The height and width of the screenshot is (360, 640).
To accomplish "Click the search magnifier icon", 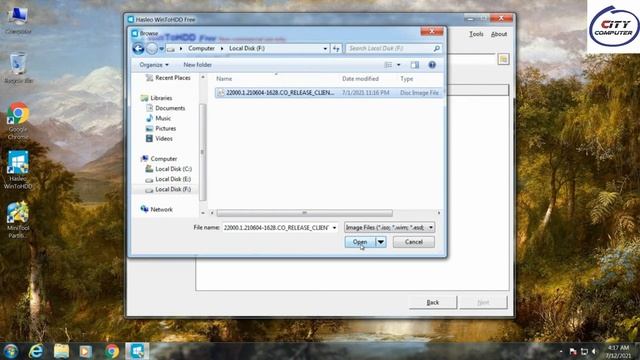I will point(437,49).
